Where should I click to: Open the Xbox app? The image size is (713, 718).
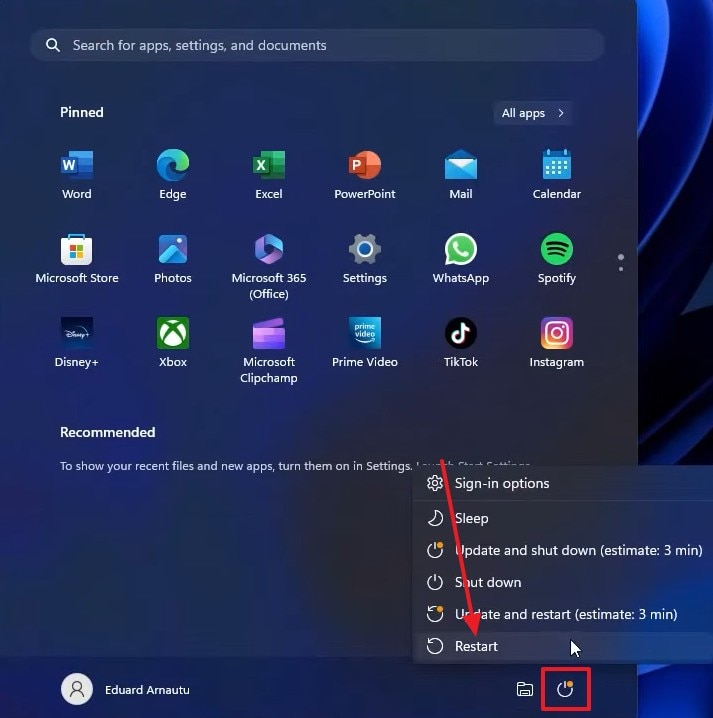pyautogui.click(x=173, y=343)
